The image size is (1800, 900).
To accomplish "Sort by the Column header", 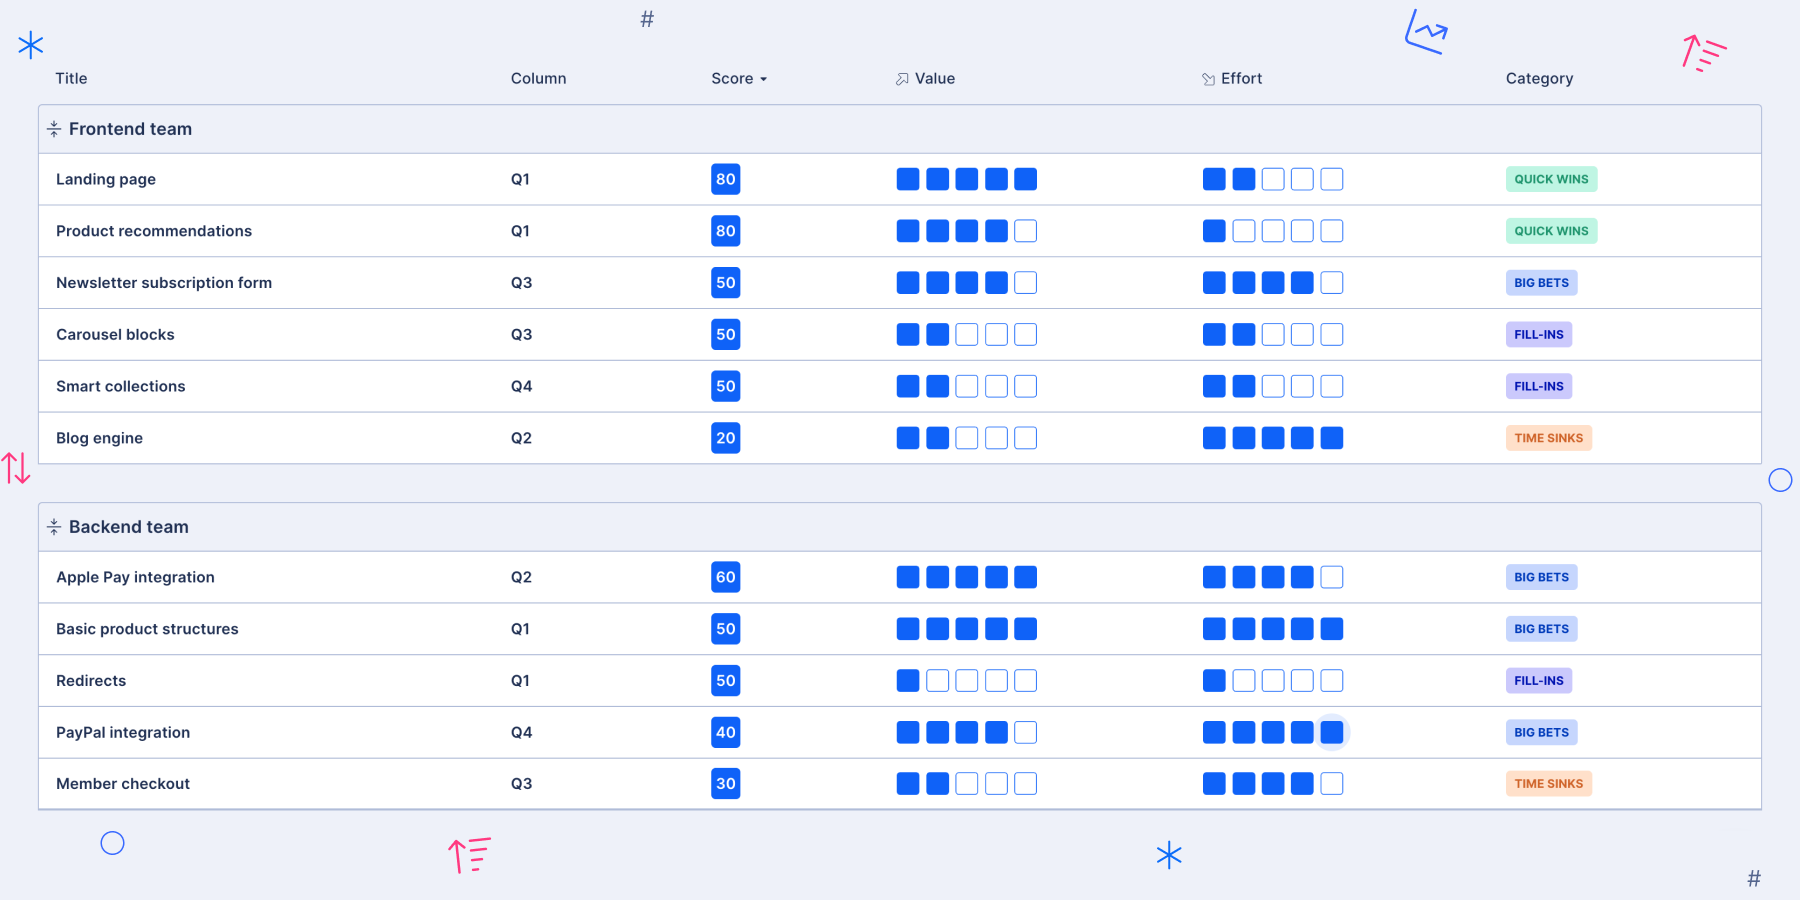I will pyautogui.click(x=538, y=78).
